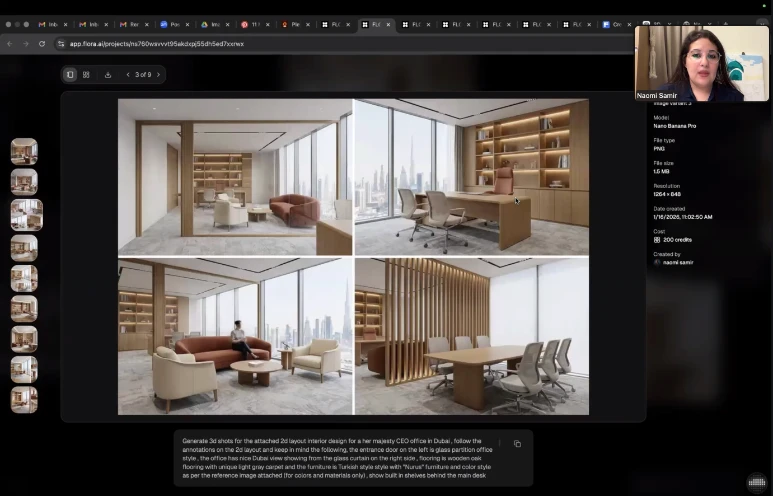Switch to the Pinterest browser tab
Image resolution: width=773 pixels, height=496 pixels.
250,24
